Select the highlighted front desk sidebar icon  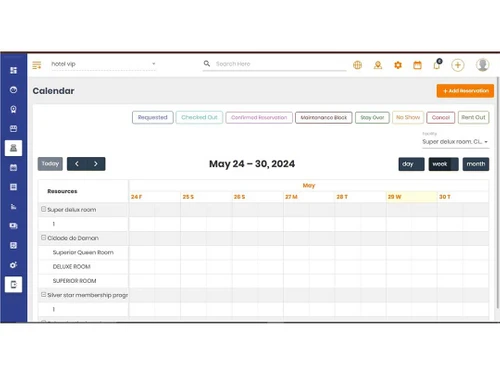13,148
